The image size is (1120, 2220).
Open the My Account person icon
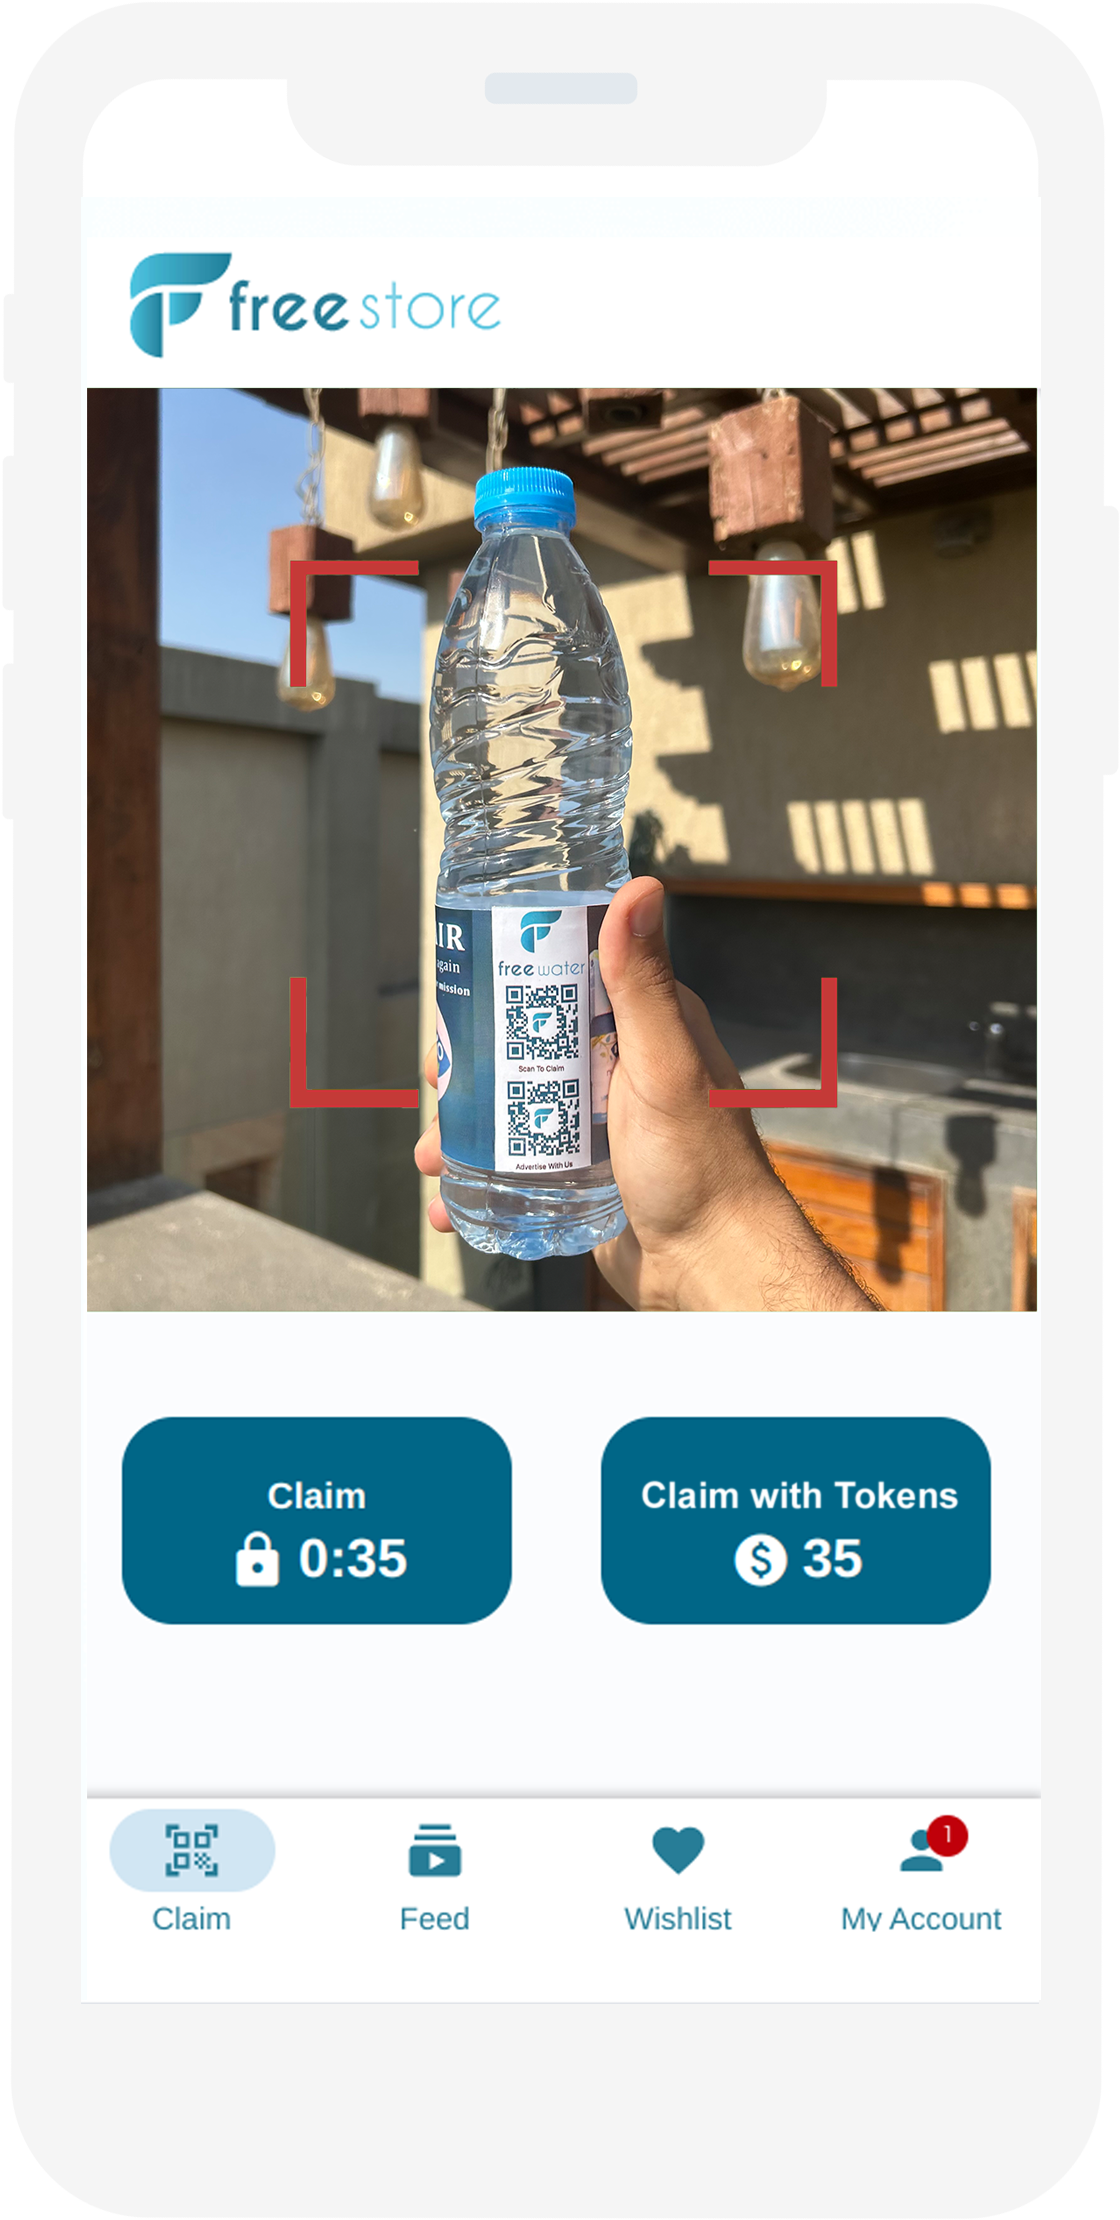coord(921,1851)
